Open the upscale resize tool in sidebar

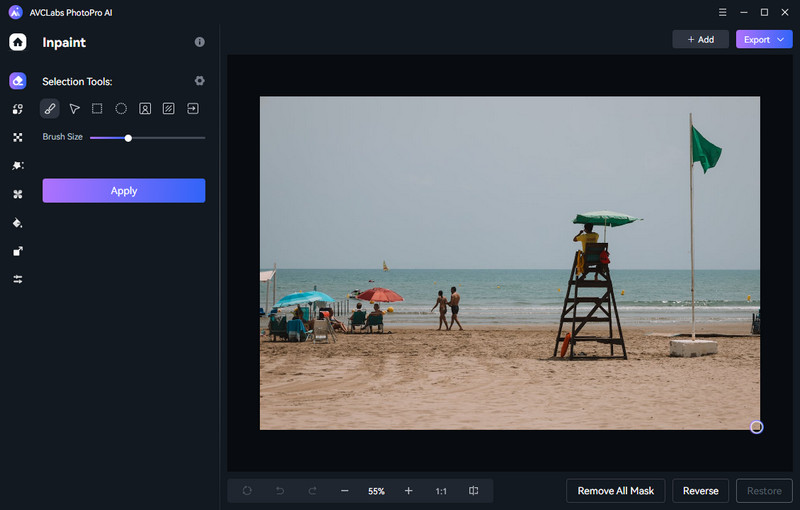[18, 251]
